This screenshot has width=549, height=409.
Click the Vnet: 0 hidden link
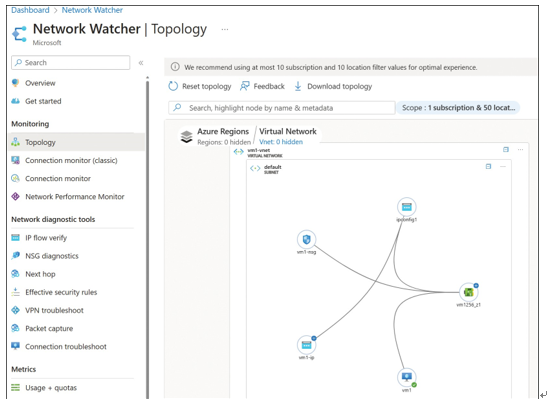tap(281, 142)
